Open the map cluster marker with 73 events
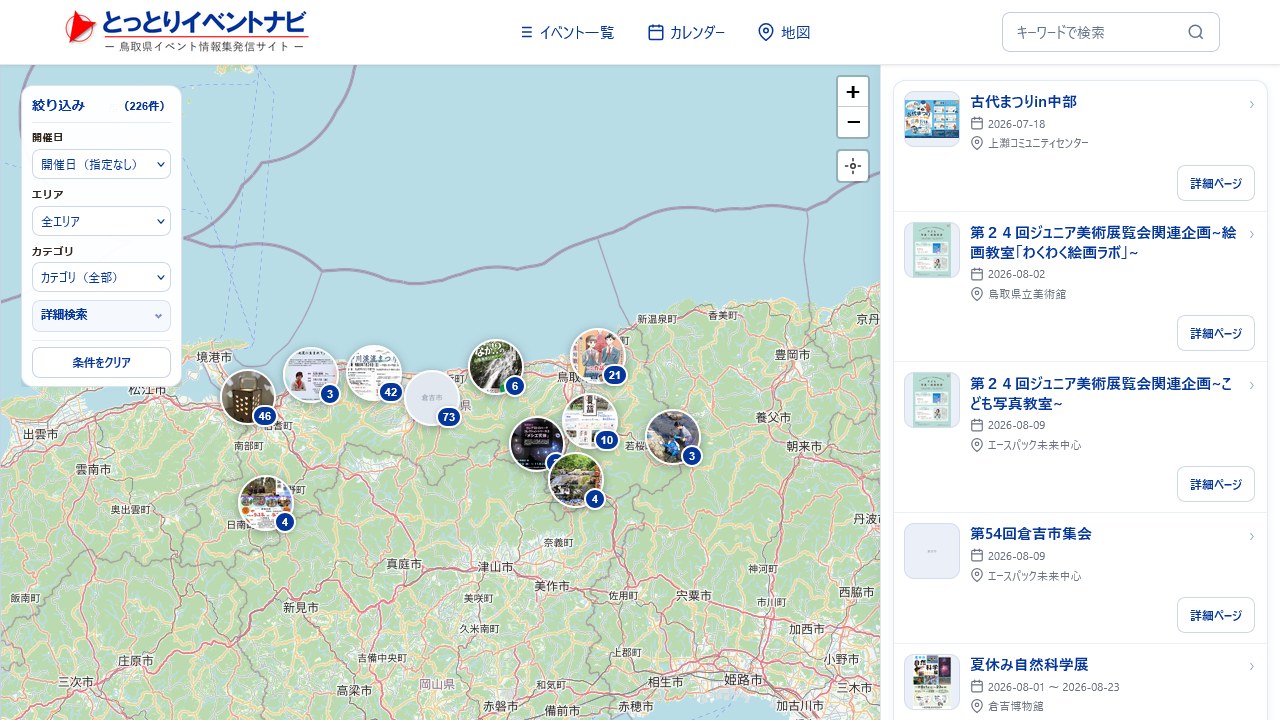This screenshot has height=720, width=1280. [433, 399]
